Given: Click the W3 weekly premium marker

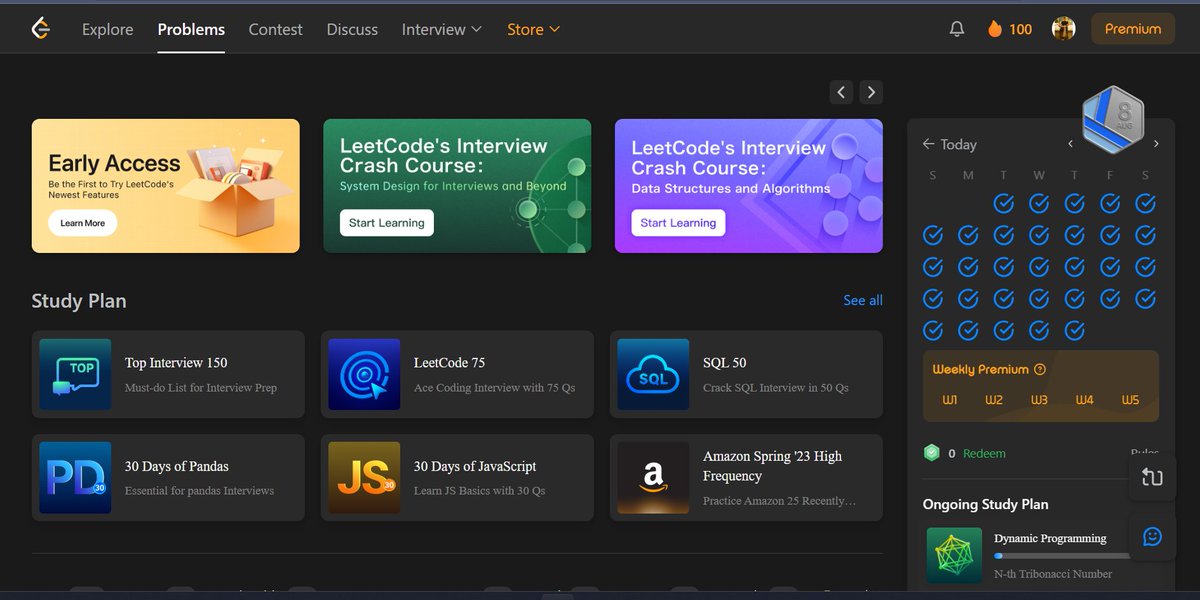Looking at the screenshot, I should coord(1039,400).
